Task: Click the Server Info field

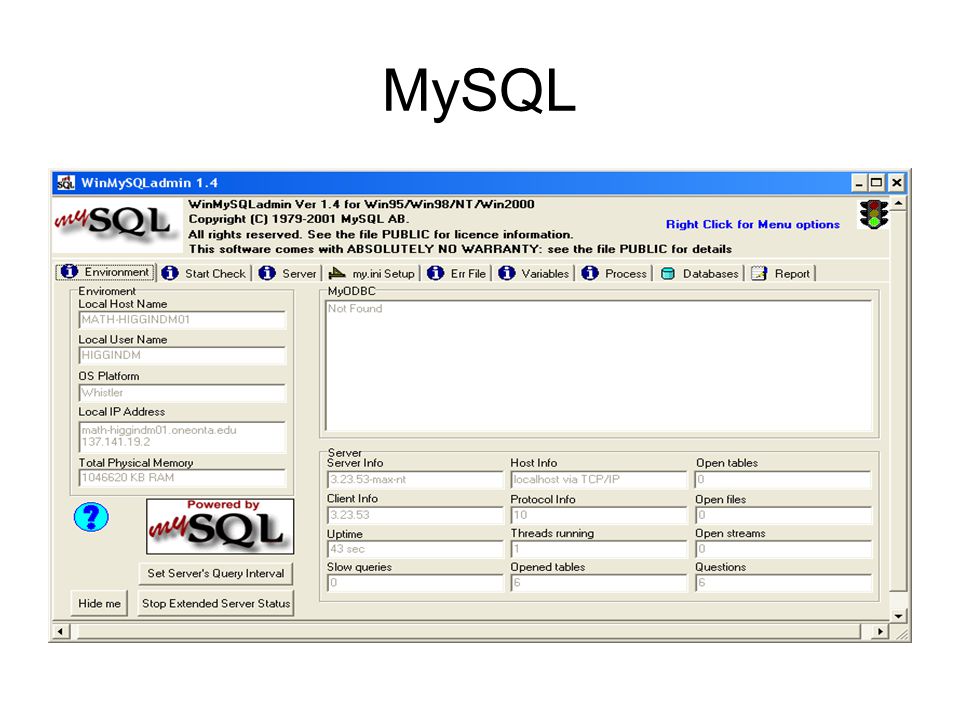Action: click(414, 479)
